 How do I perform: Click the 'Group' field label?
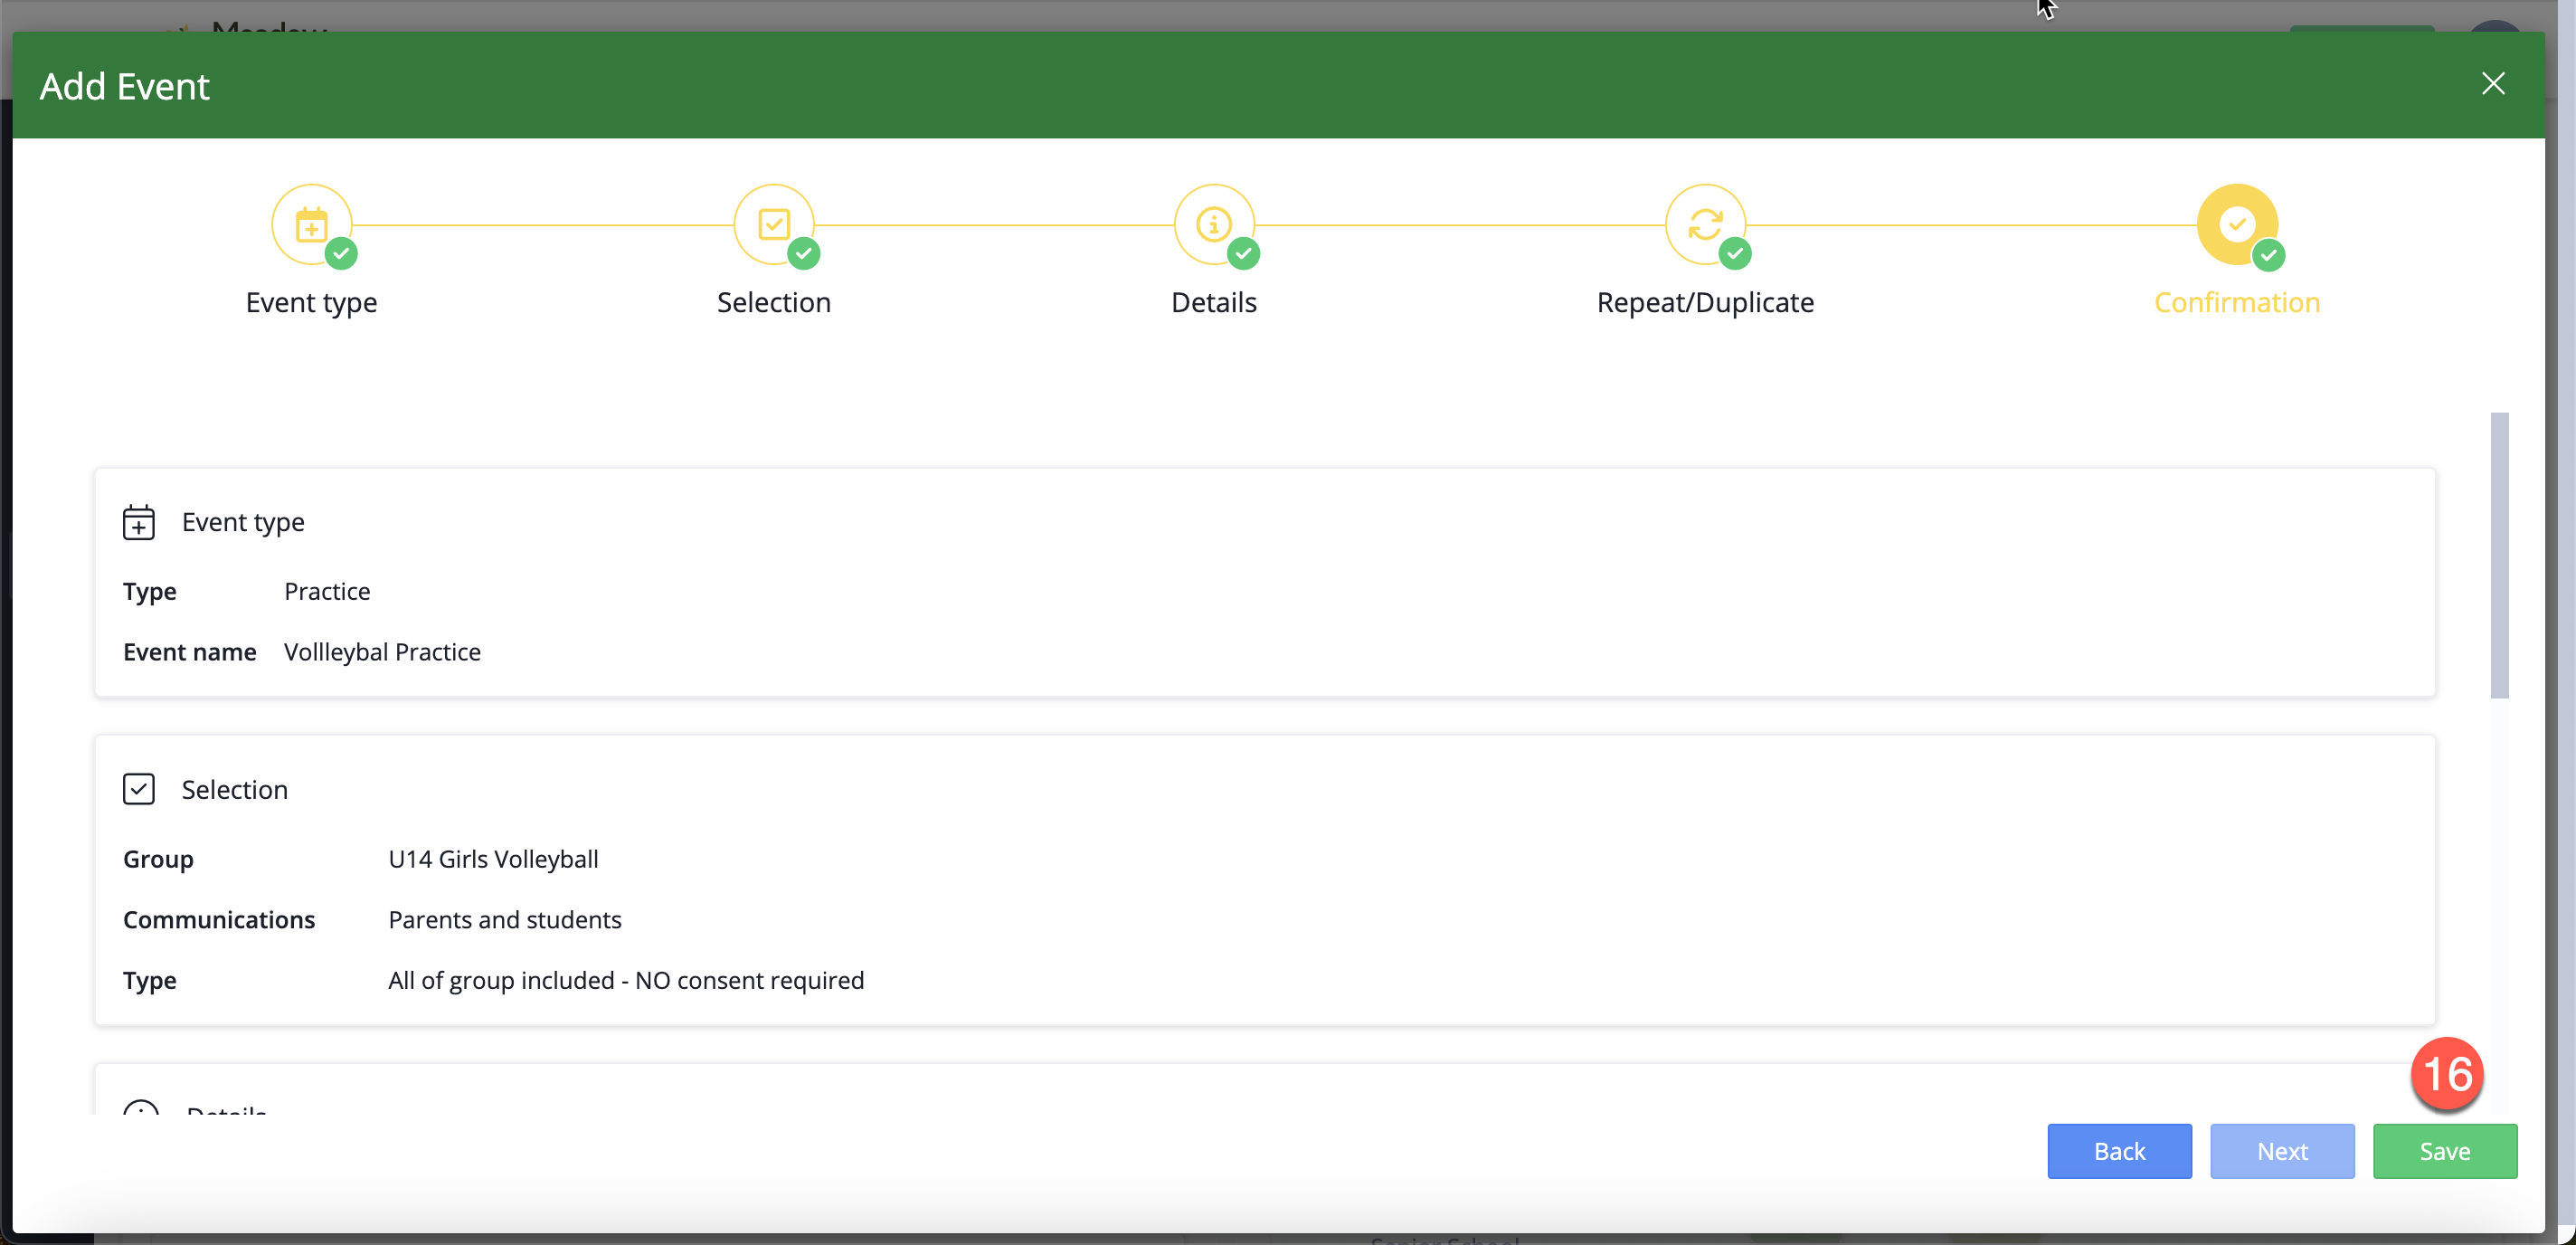[158, 859]
